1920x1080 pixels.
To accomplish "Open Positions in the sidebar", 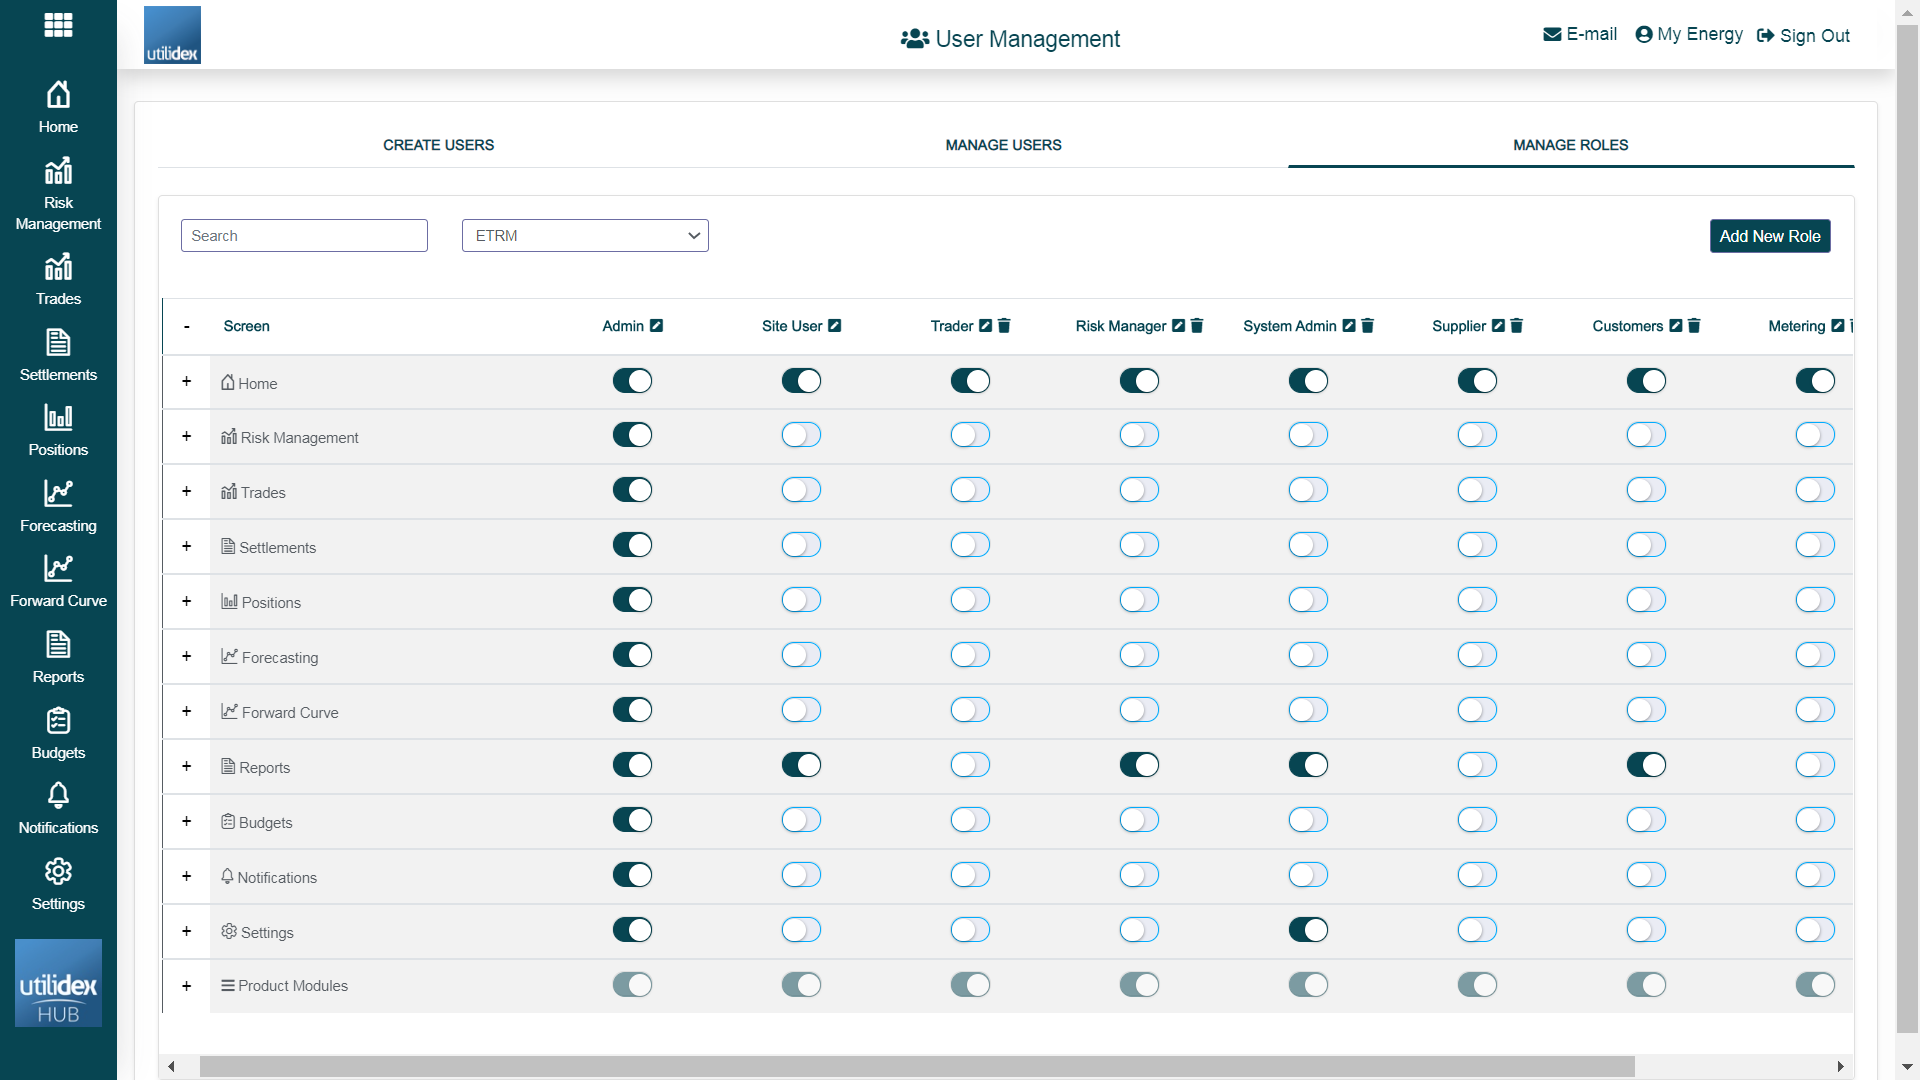I will coord(58,430).
